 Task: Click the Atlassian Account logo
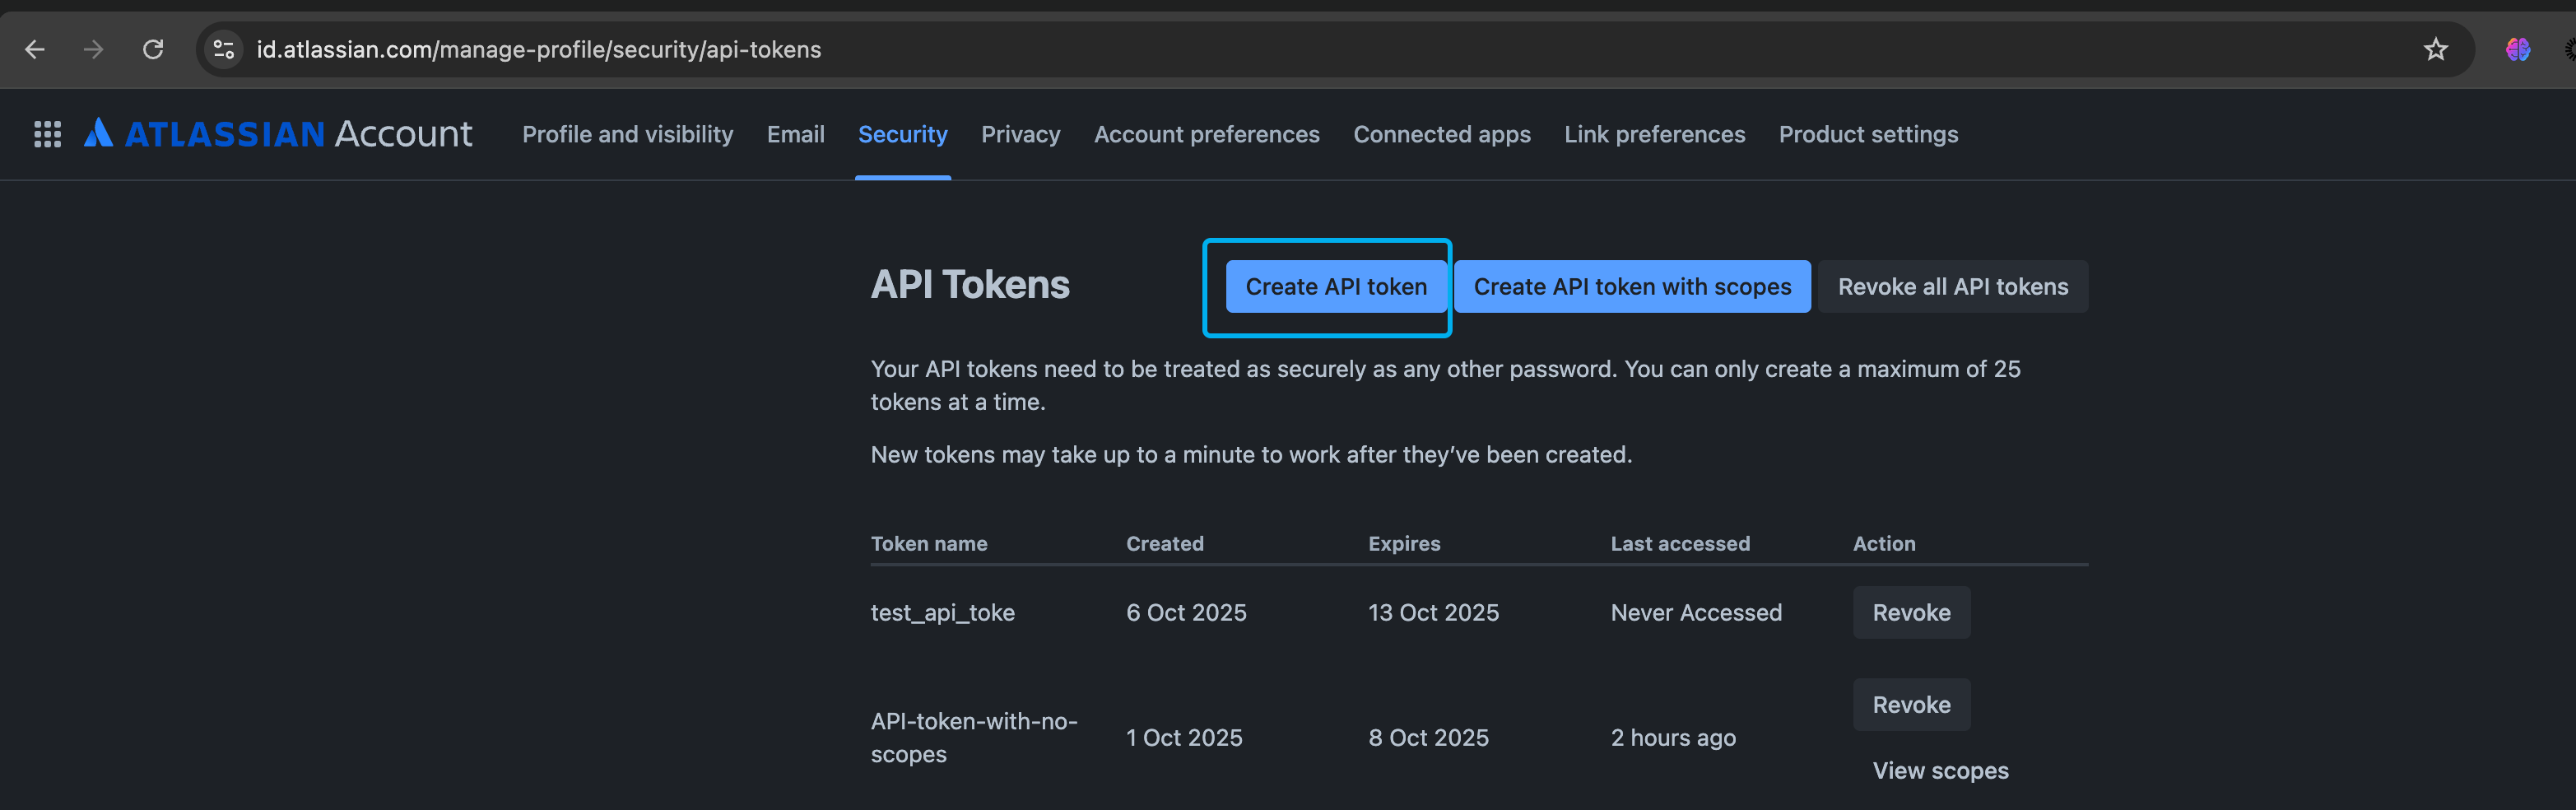[x=278, y=134]
